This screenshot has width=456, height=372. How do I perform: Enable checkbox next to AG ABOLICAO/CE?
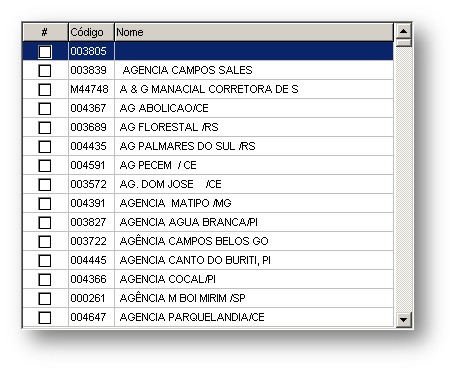[45, 109]
